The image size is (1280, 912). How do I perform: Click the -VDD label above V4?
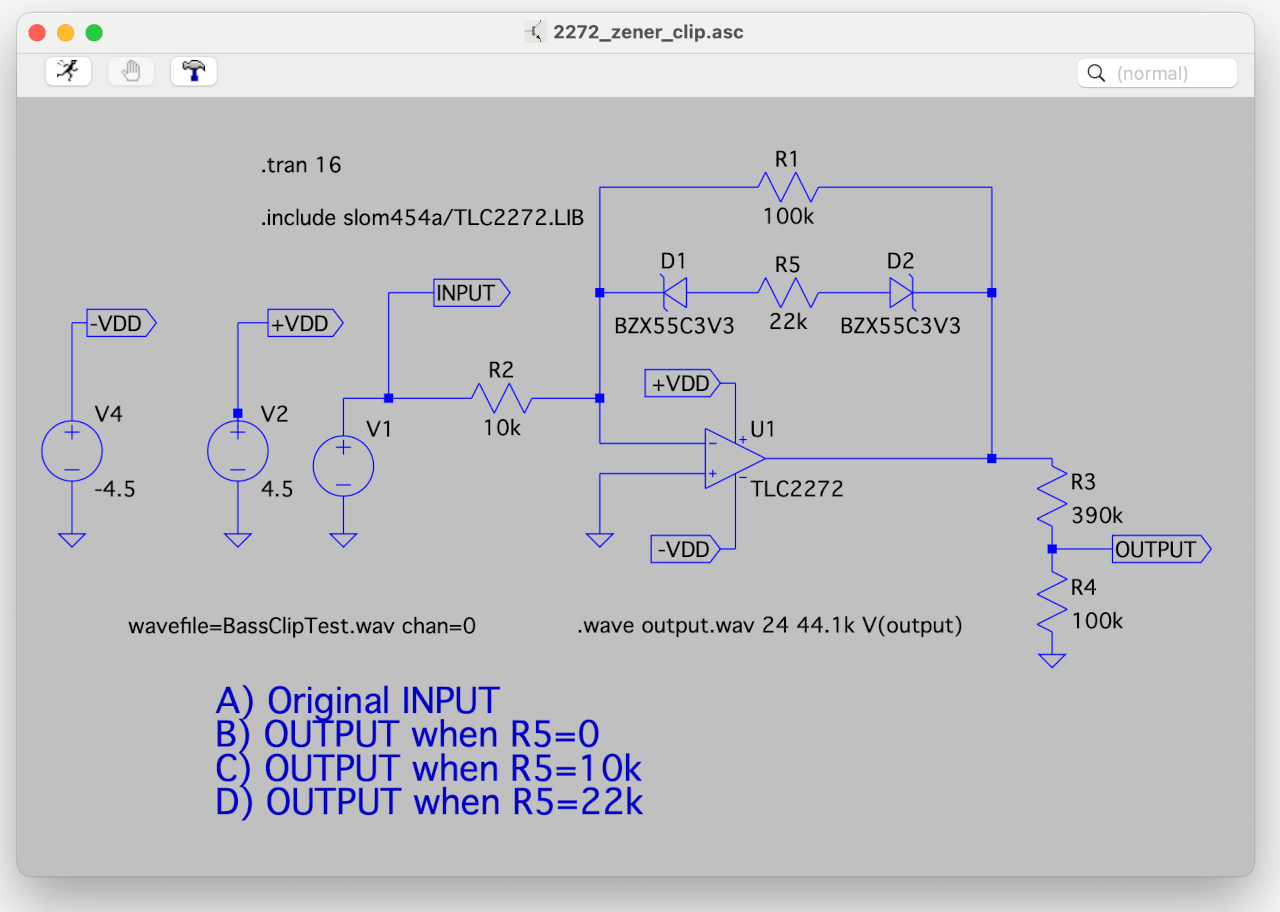click(x=122, y=323)
